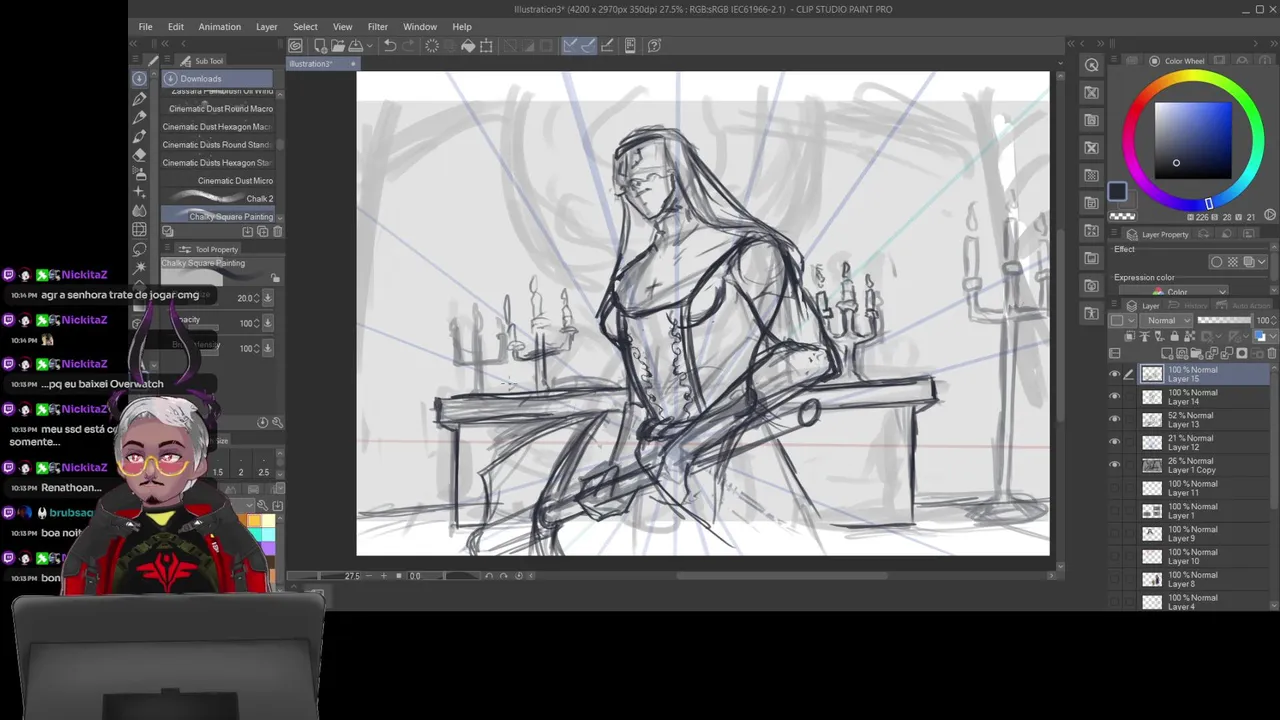1280x720 pixels.
Task: Select Cinematic Dust Round Macro brush
Action: [x=218, y=108]
